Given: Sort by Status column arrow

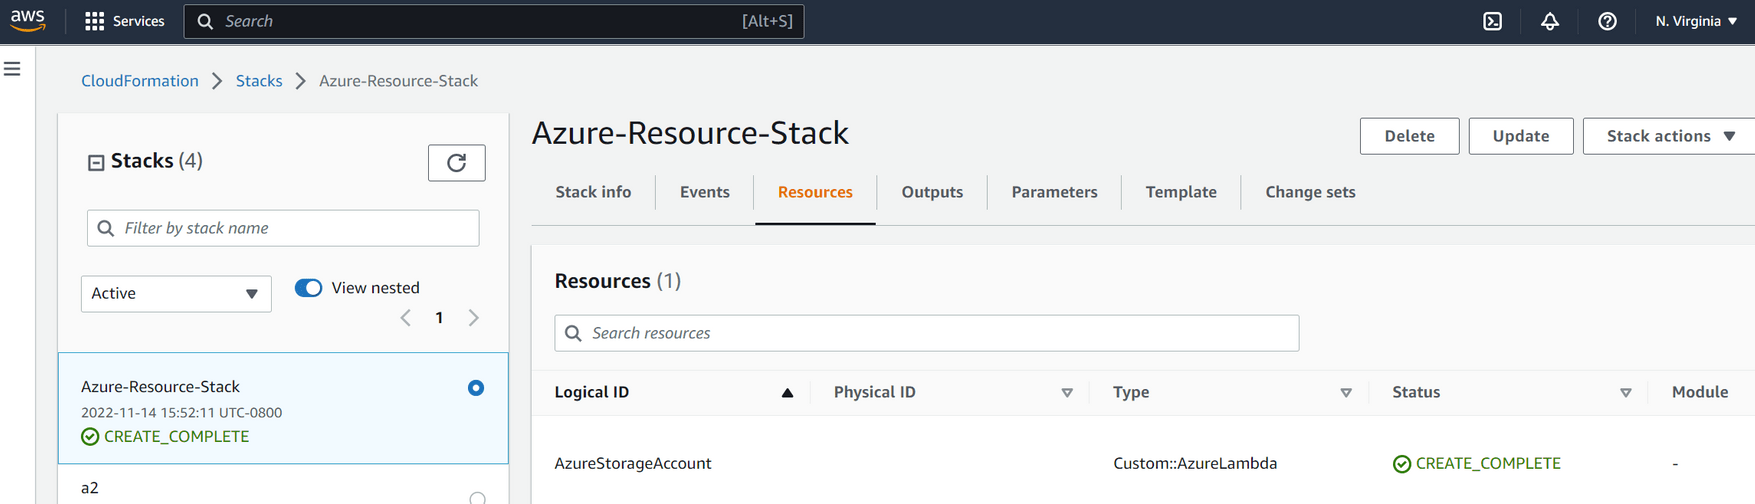Looking at the screenshot, I should [x=1626, y=393].
